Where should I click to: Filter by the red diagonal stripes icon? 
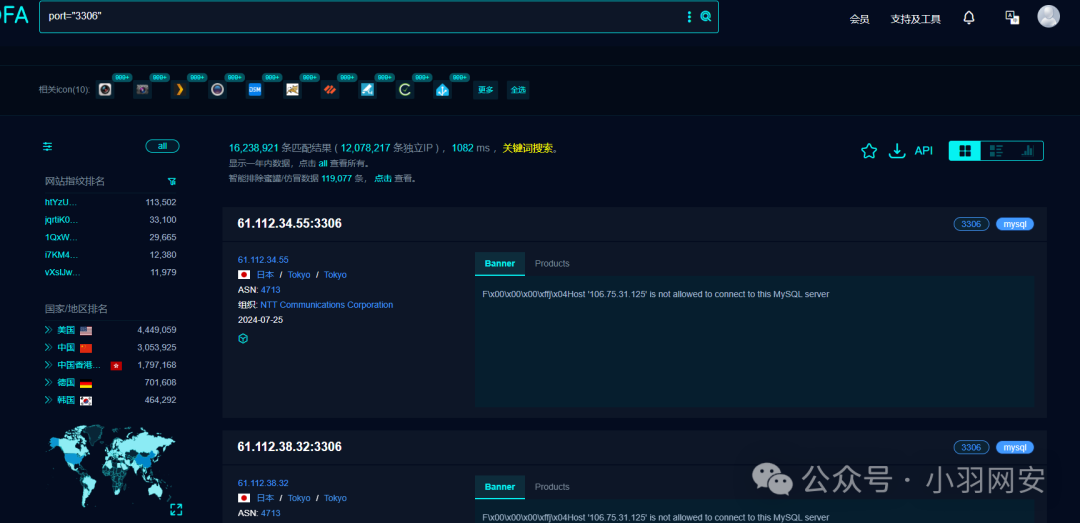330,90
